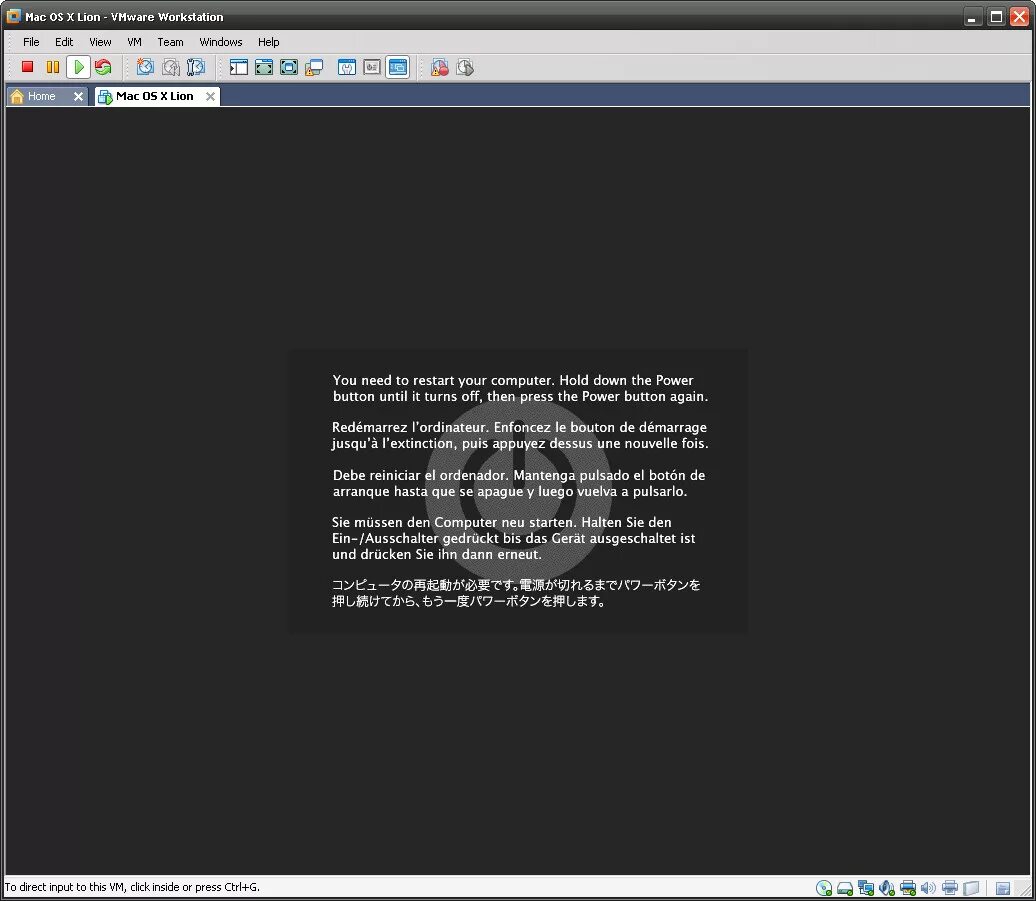Click the record session icon with red dot
The image size is (1036, 901).
point(439,67)
